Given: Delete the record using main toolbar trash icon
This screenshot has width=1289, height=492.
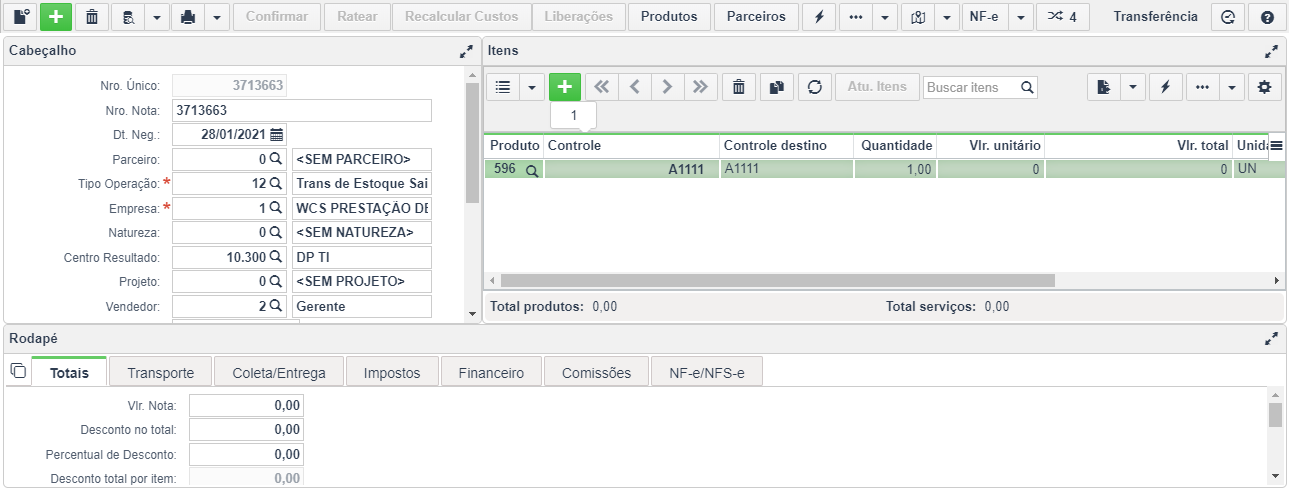Looking at the screenshot, I should (92, 17).
